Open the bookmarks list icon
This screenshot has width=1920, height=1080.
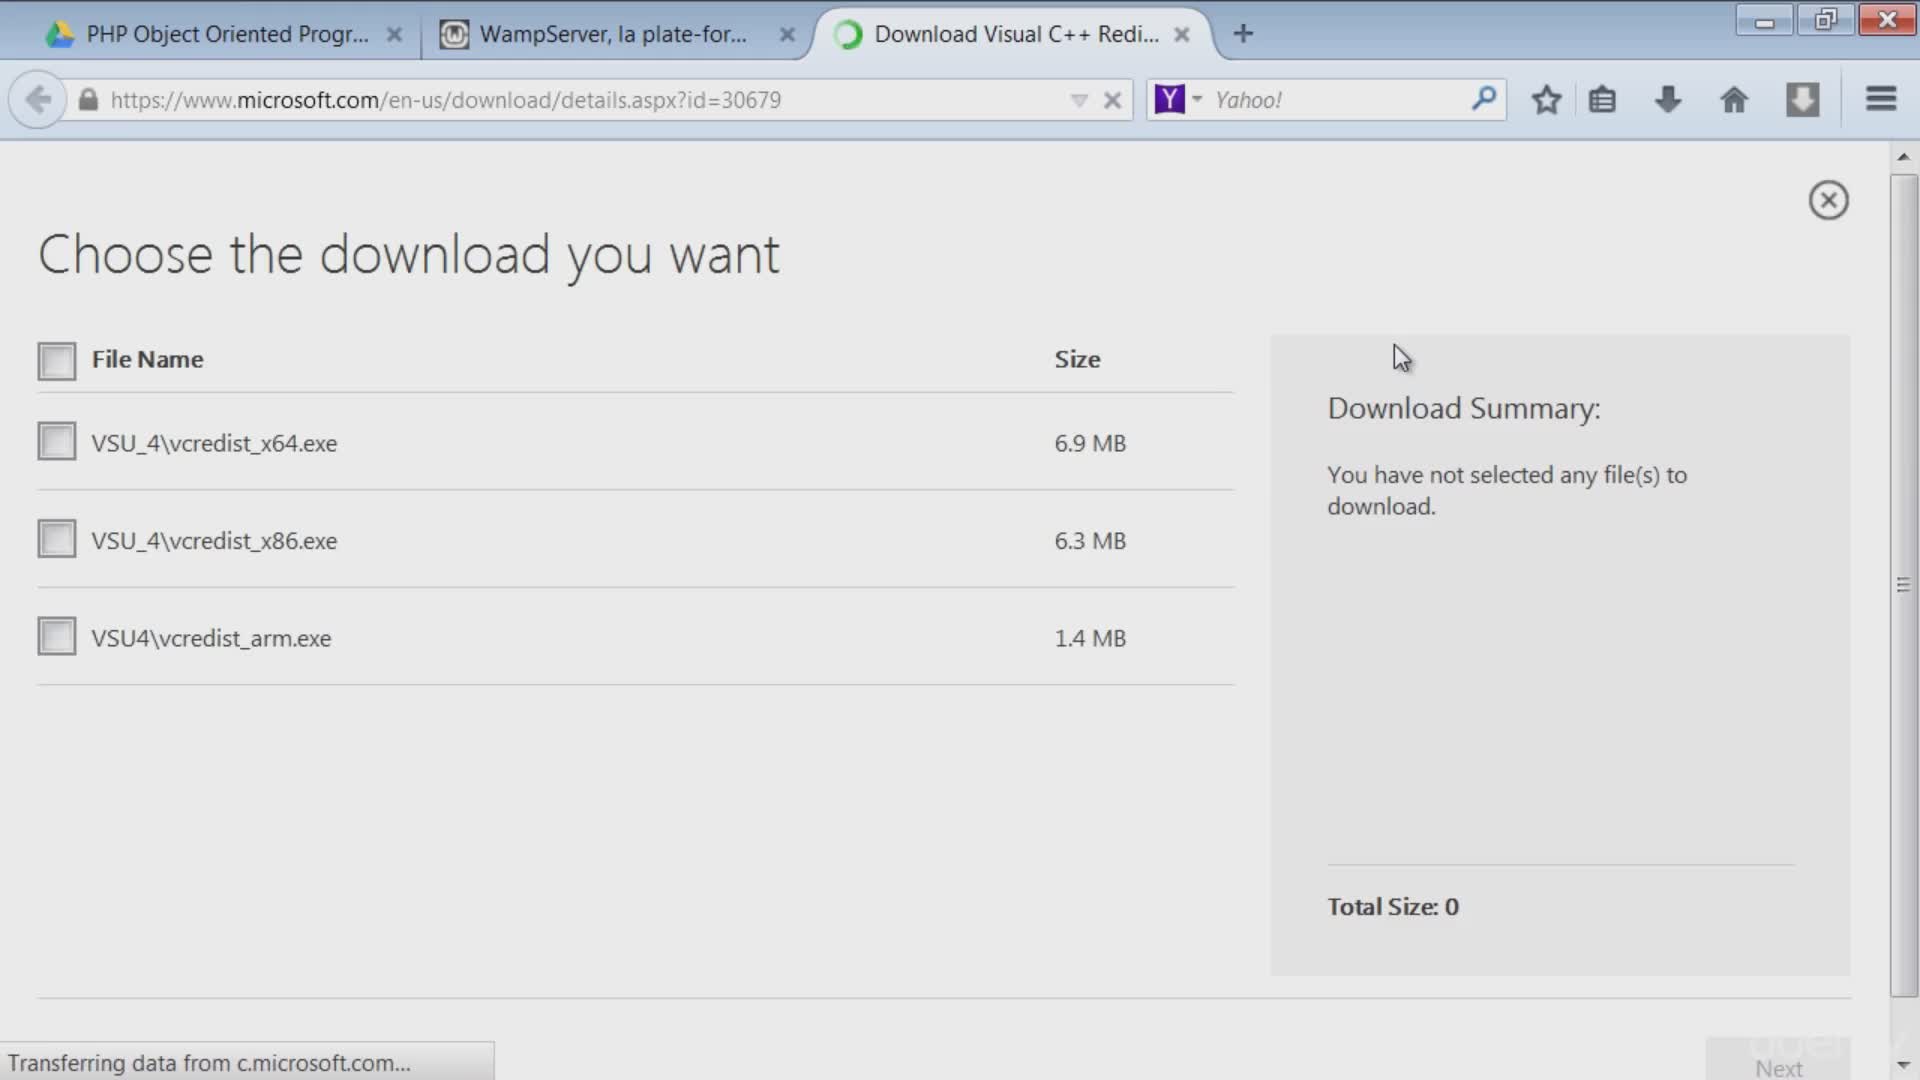pos(1602,100)
